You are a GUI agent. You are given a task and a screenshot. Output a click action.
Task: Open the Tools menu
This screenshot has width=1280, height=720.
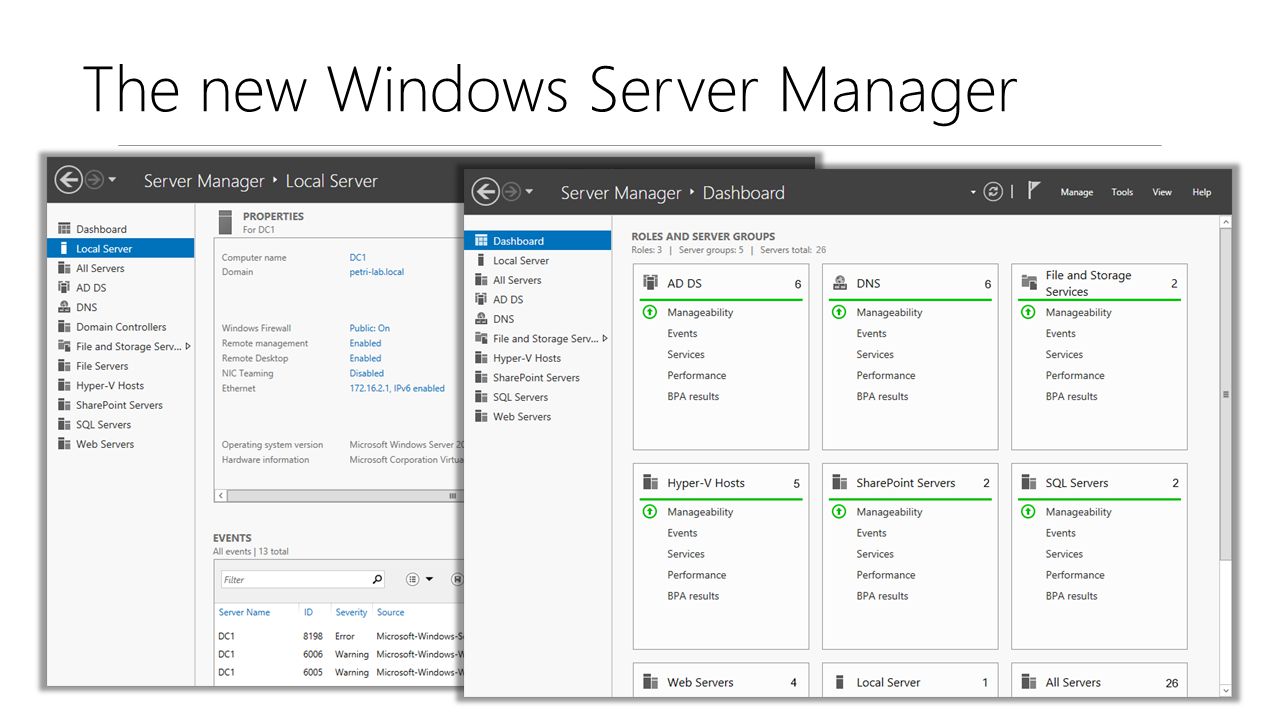(x=1122, y=192)
